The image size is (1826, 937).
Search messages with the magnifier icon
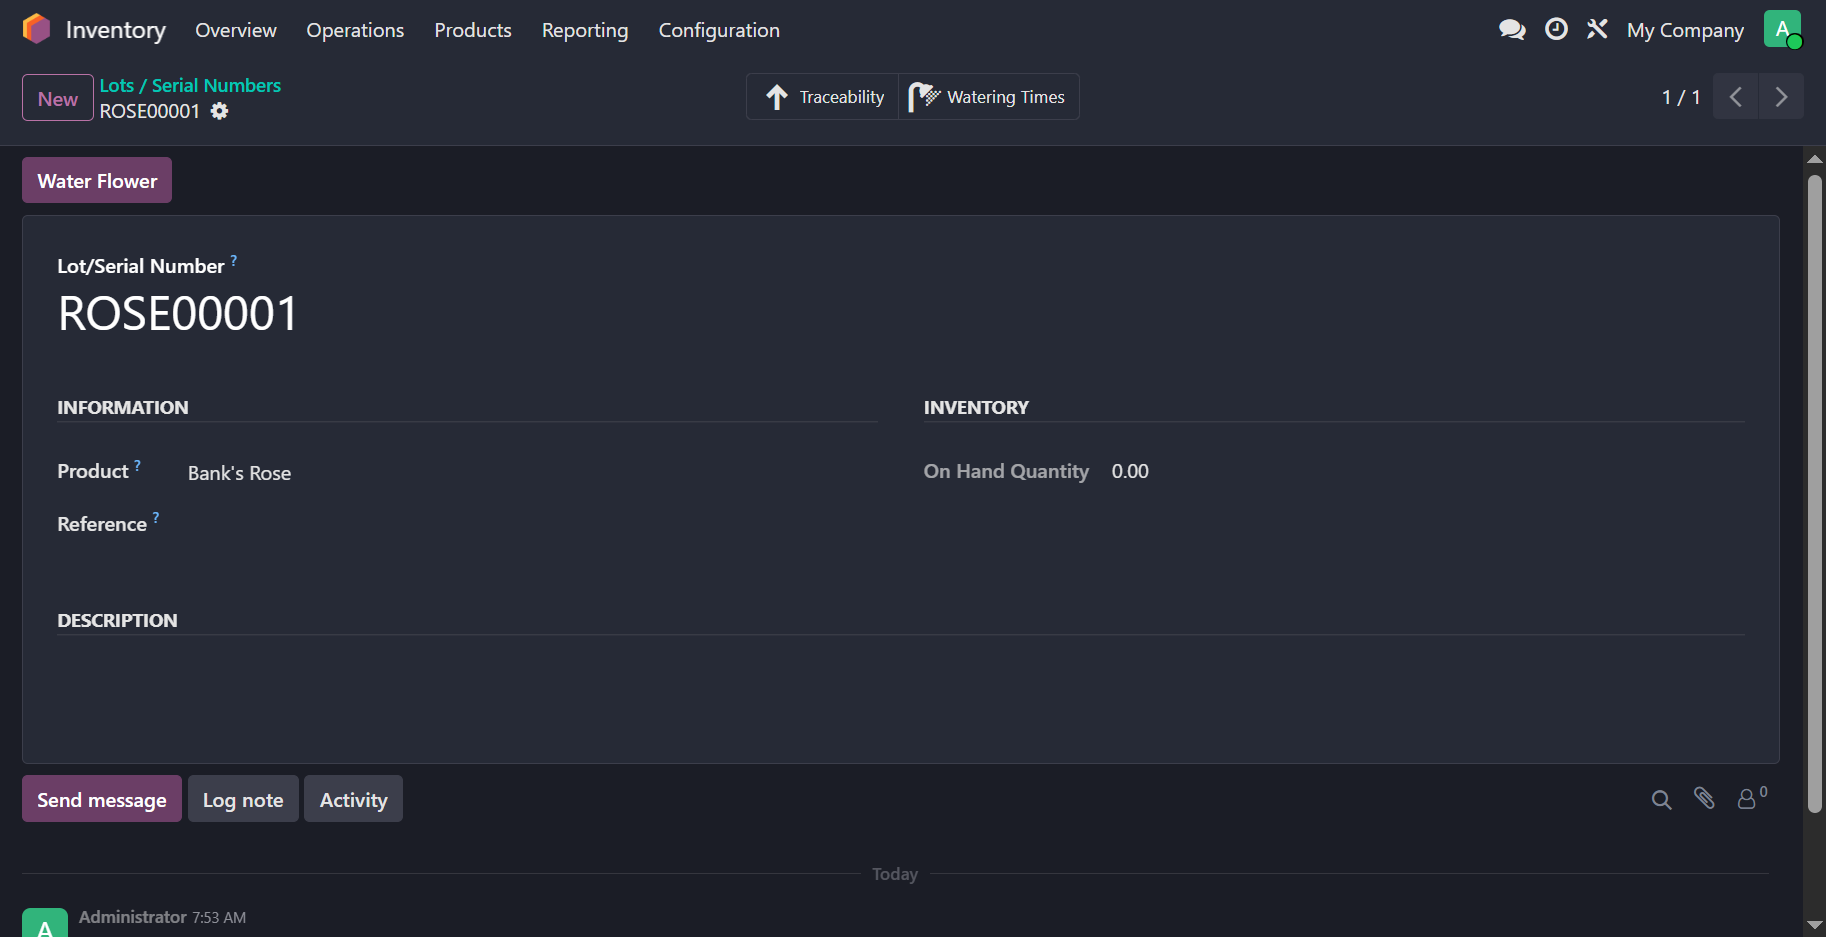point(1661,799)
